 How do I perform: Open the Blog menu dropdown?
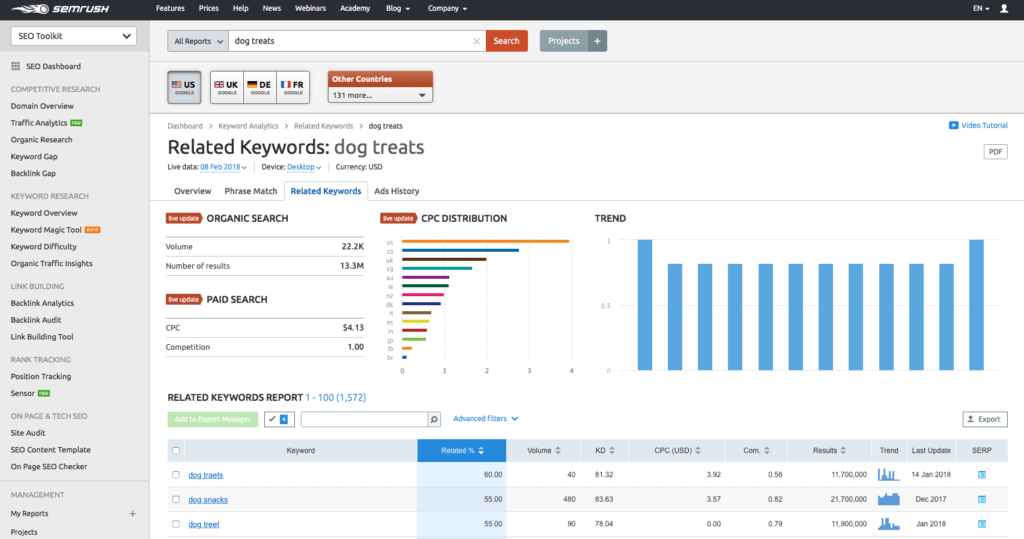398,8
